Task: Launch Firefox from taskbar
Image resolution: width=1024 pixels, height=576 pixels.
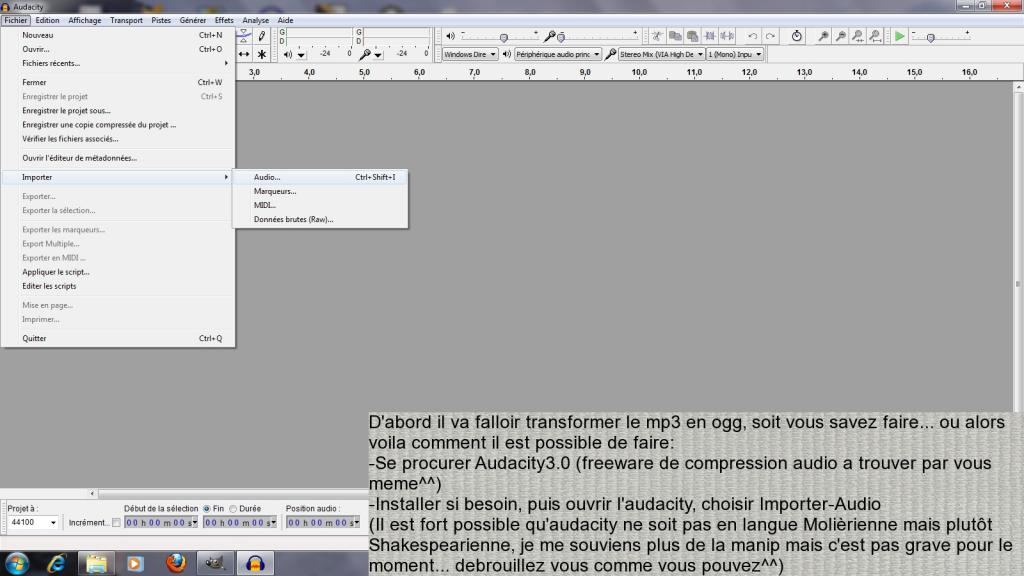Action: pos(176,563)
